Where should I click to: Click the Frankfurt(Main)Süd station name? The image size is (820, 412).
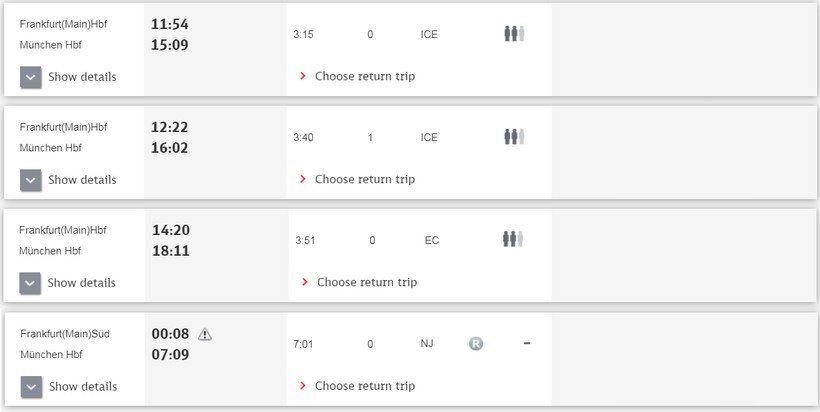64,334
